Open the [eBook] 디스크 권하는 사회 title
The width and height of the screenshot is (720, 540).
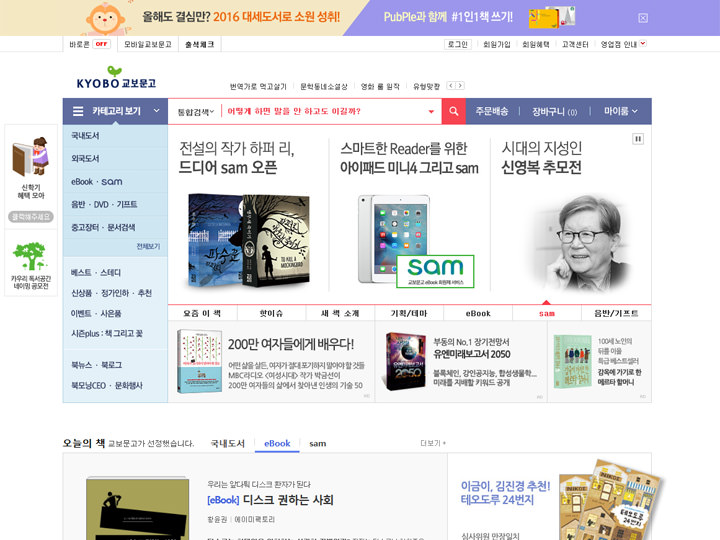coord(270,500)
